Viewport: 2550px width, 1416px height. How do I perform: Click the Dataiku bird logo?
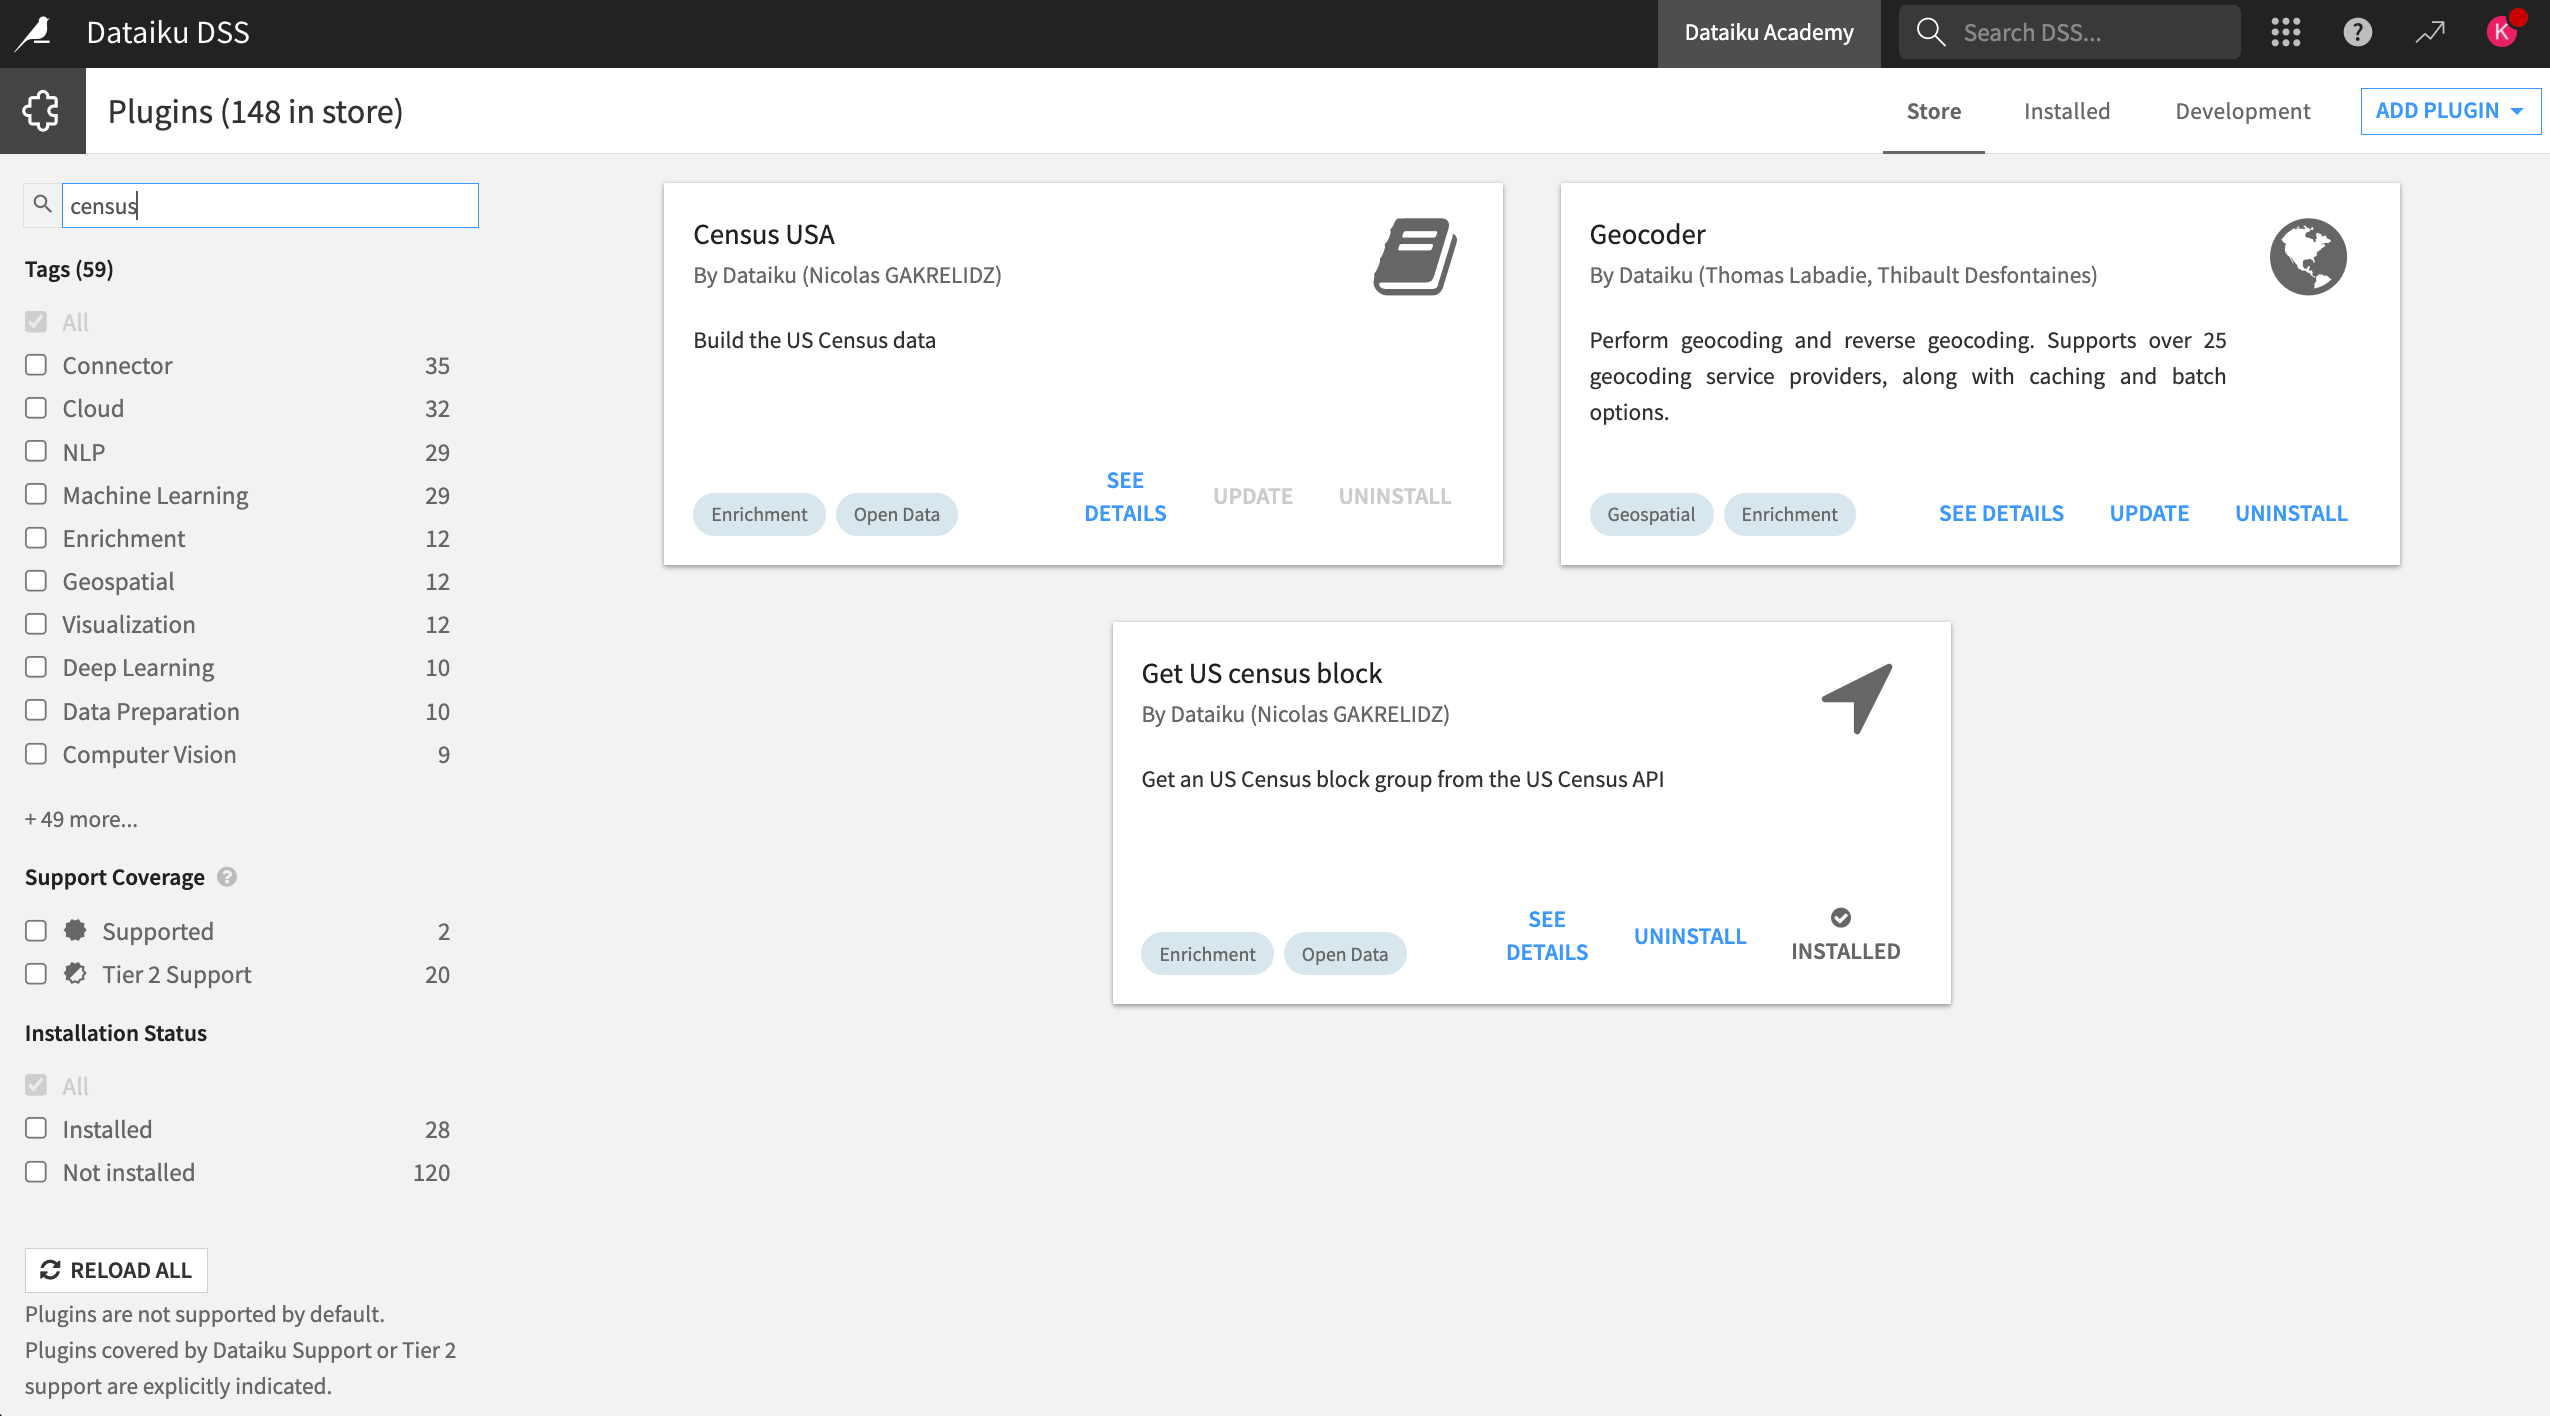pyautogui.click(x=34, y=33)
